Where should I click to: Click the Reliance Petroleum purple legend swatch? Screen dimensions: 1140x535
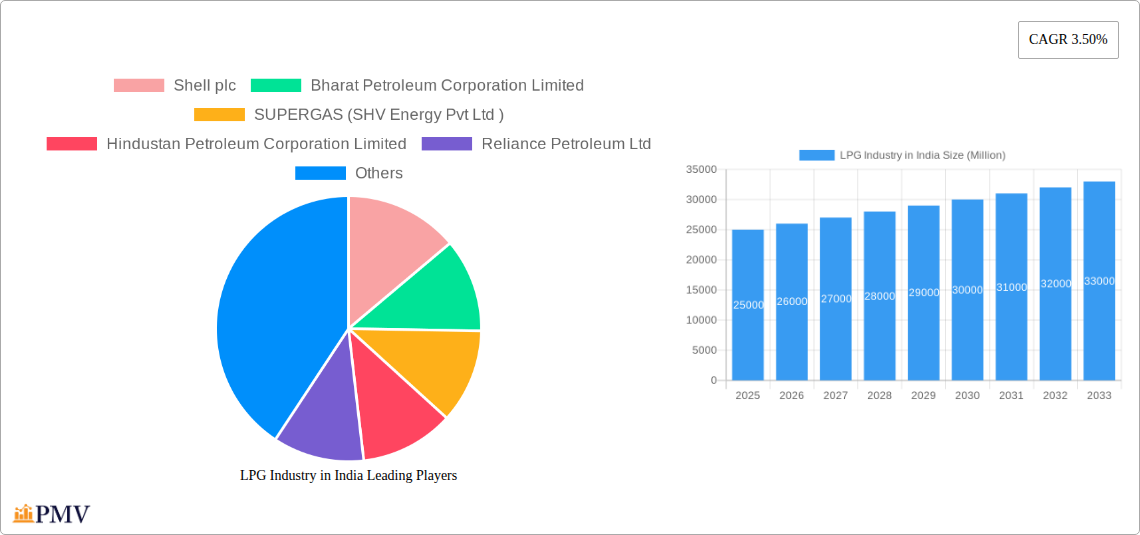[447, 144]
